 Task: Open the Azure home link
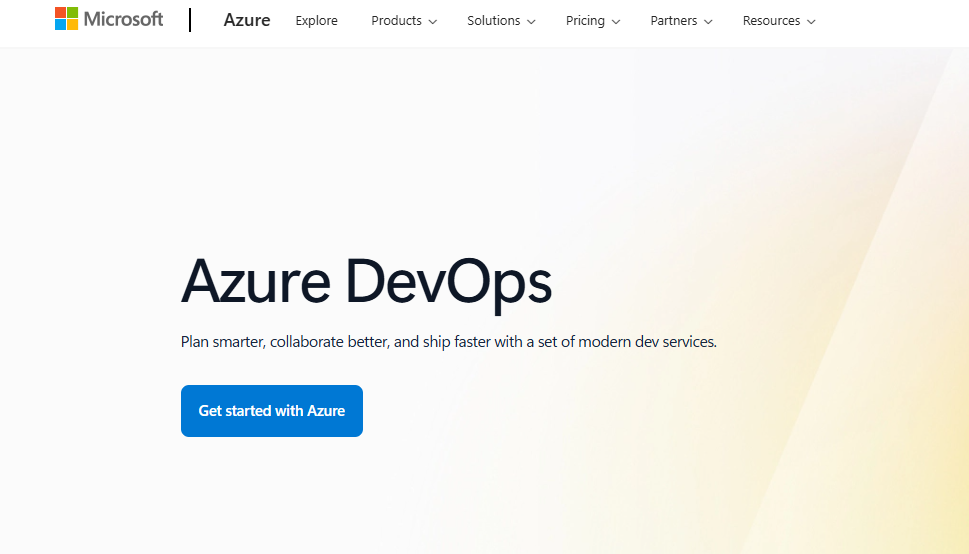[x=247, y=20]
